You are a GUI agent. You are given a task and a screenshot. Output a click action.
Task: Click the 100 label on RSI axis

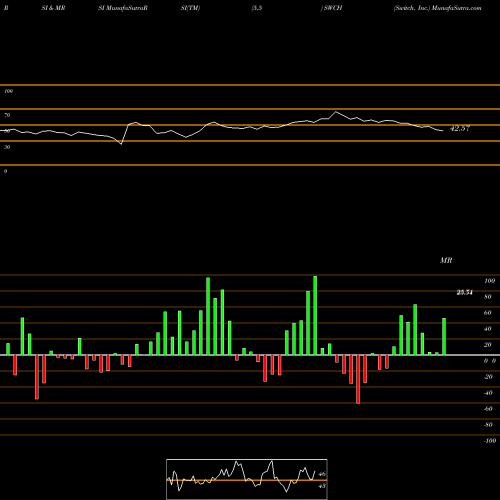tap(8, 91)
